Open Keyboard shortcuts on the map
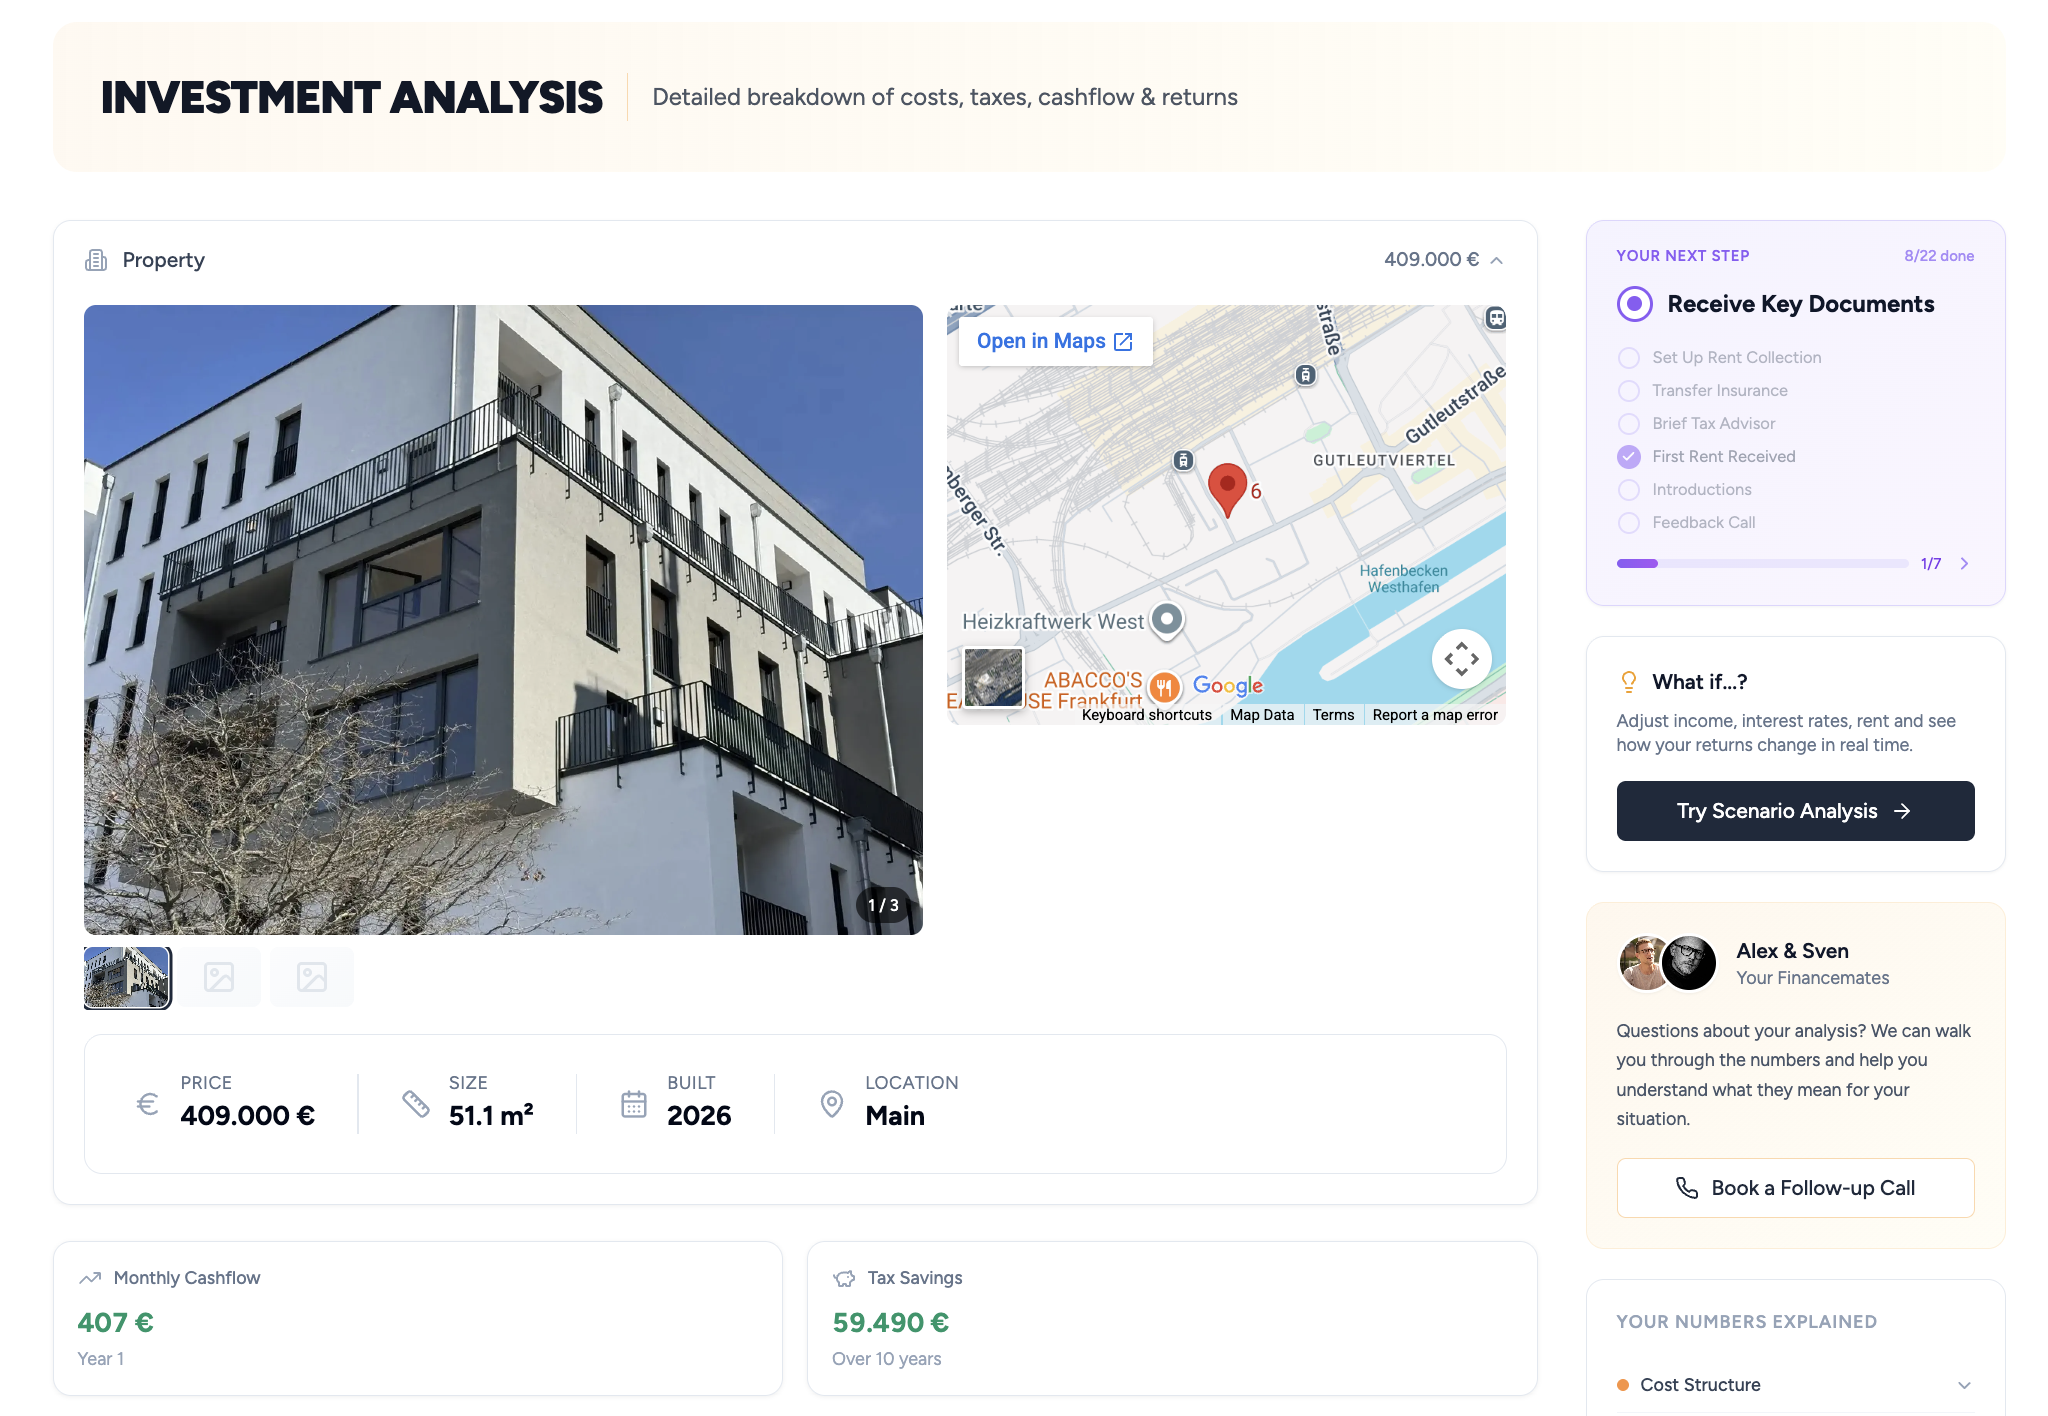Screen dimensions: 2048x1416 (x=1146, y=714)
